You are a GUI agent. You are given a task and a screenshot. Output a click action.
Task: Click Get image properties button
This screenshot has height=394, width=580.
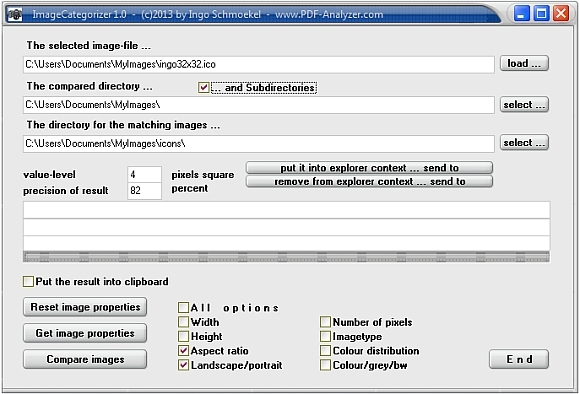85,333
